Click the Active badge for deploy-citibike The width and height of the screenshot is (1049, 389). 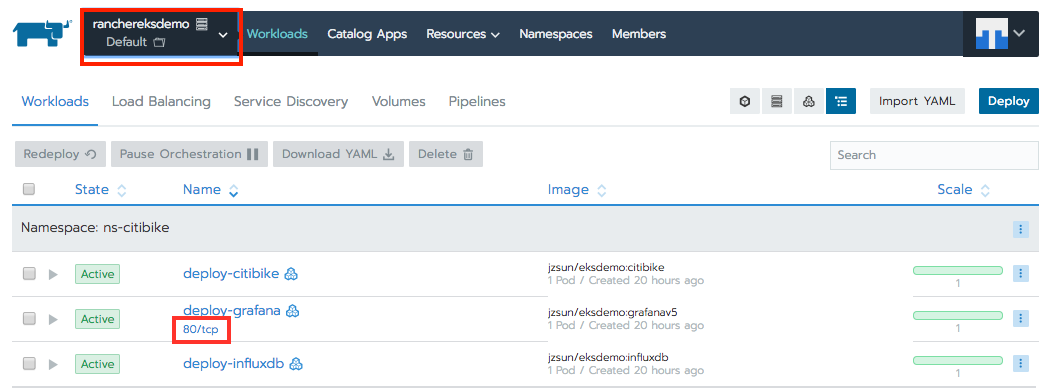[x=98, y=274]
